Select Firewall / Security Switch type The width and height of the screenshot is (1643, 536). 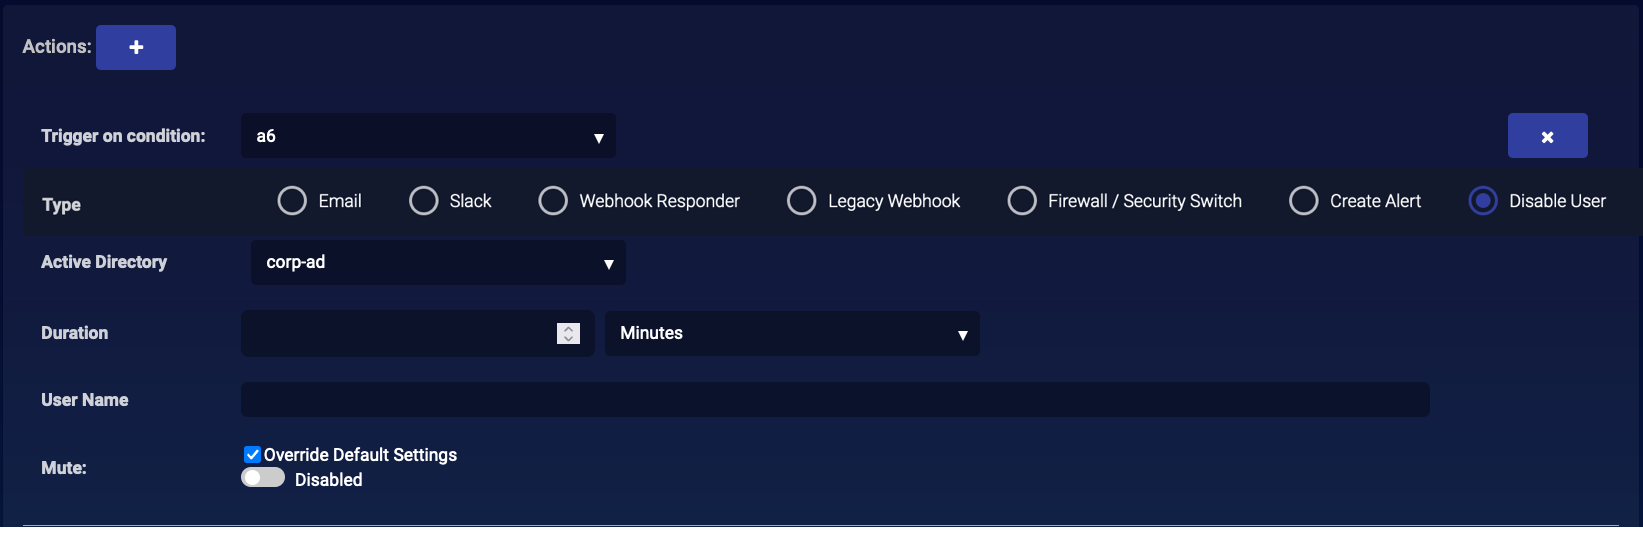point(1022,201)
